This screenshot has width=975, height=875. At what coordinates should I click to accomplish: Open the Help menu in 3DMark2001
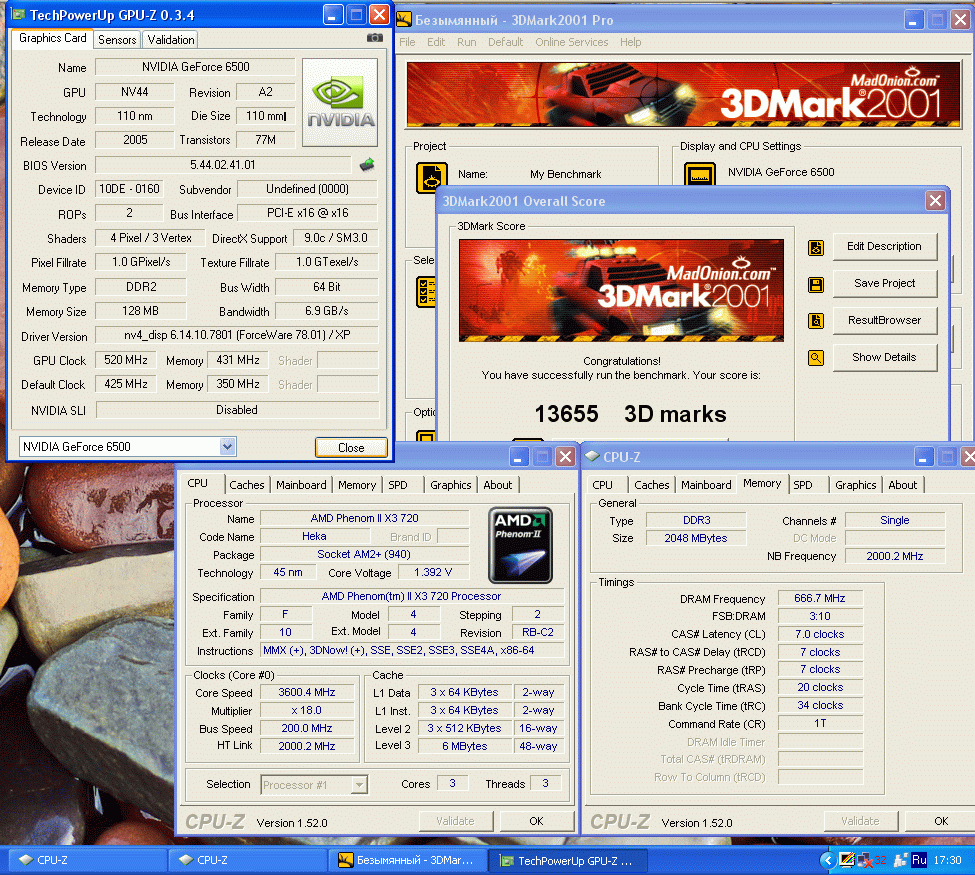(630, 42)
